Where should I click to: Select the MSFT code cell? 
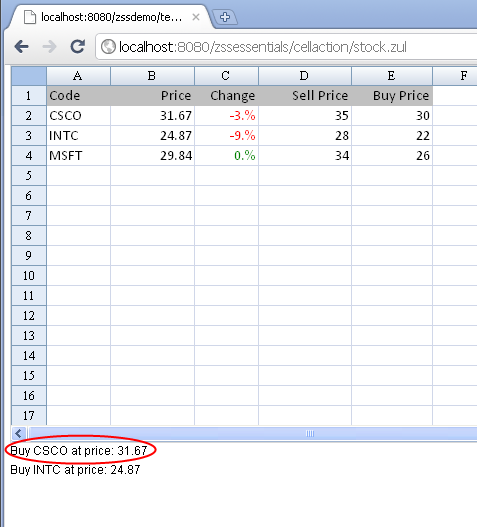coord(78,156)
